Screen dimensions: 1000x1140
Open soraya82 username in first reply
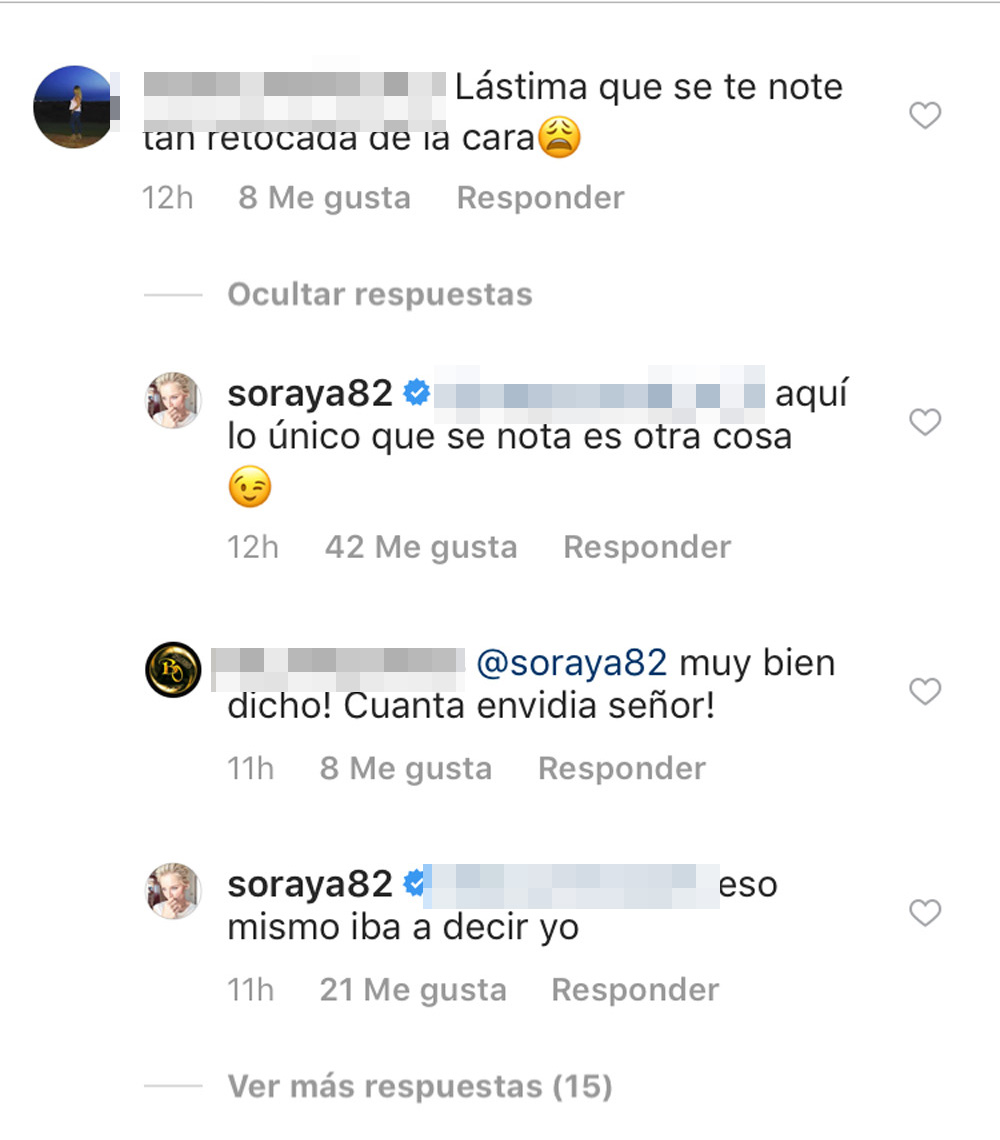310,393
